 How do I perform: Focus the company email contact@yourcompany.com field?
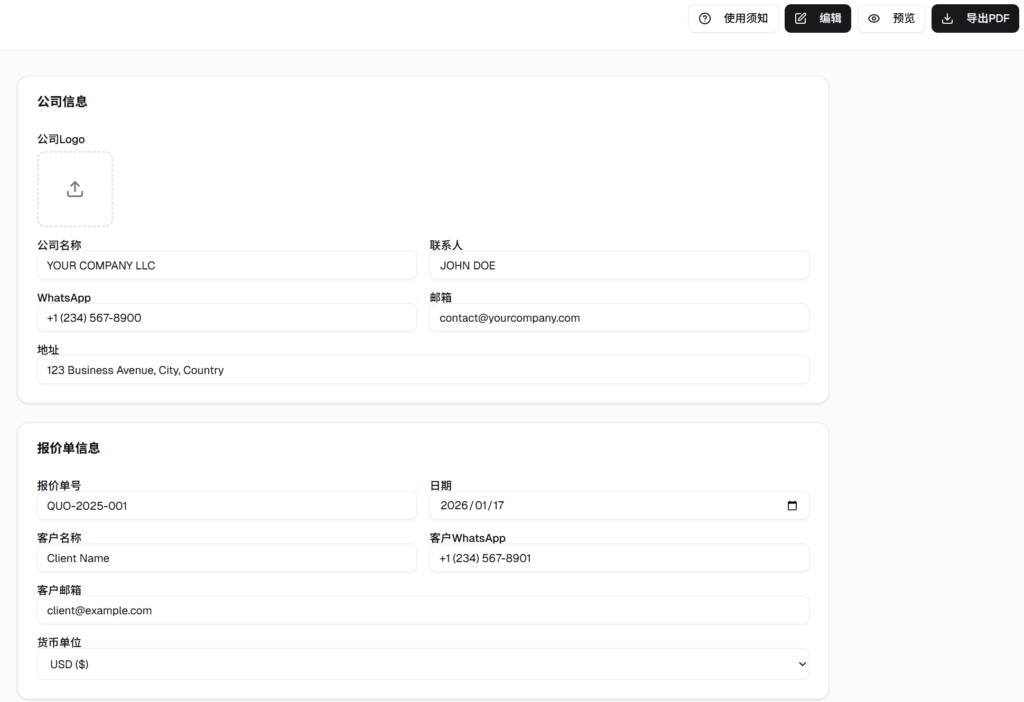[619, 318]
